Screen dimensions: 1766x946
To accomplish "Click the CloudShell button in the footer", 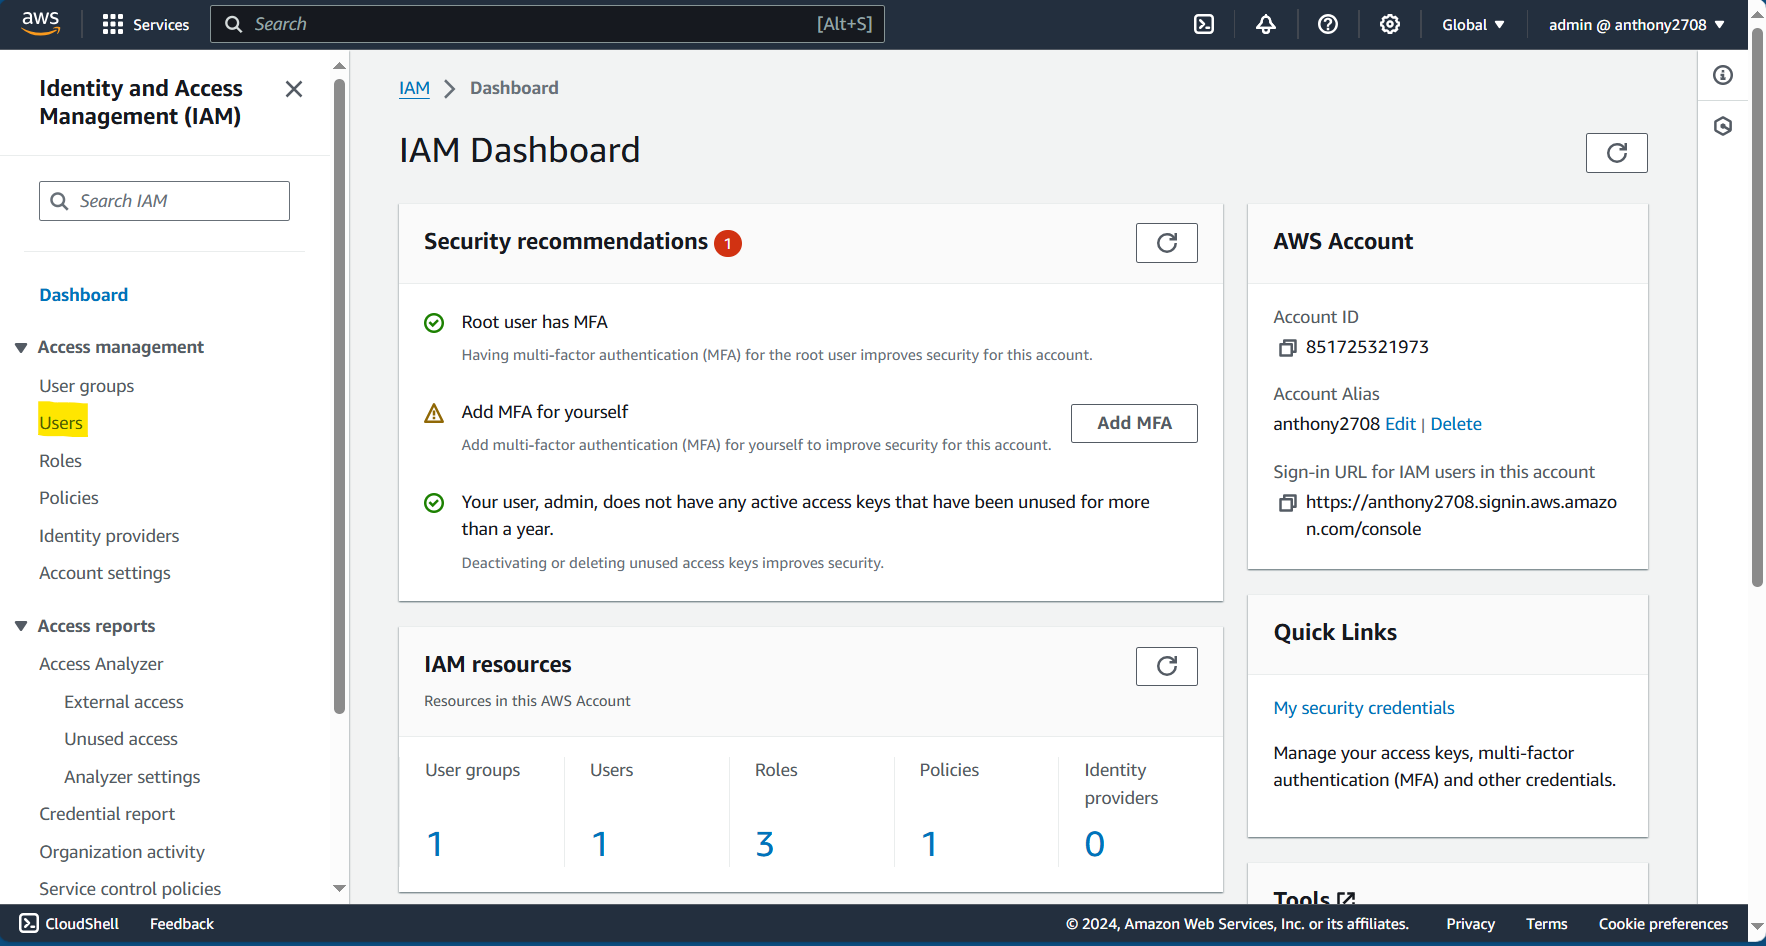I will [x=69, y=924].
